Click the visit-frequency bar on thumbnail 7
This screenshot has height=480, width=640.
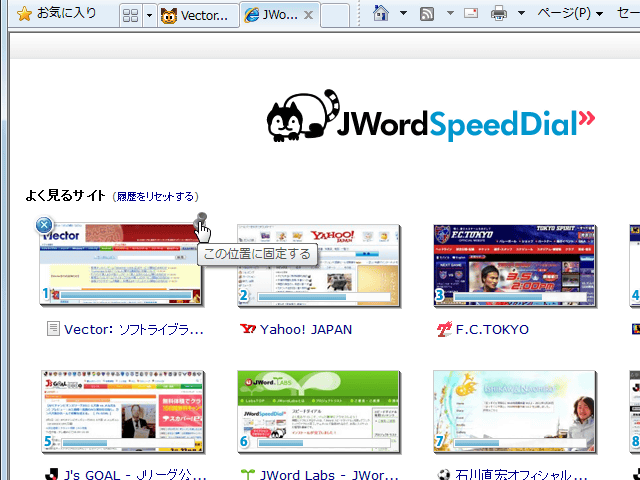coord(519,443)
